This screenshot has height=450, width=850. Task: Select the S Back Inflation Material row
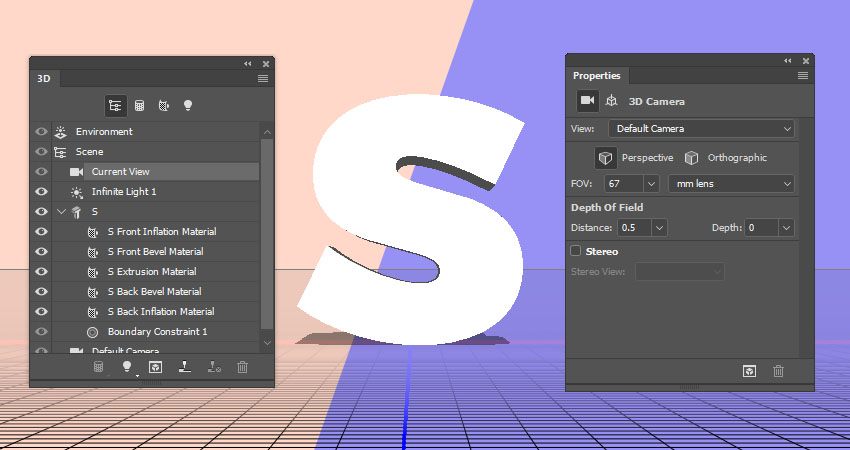pos(156,312)
